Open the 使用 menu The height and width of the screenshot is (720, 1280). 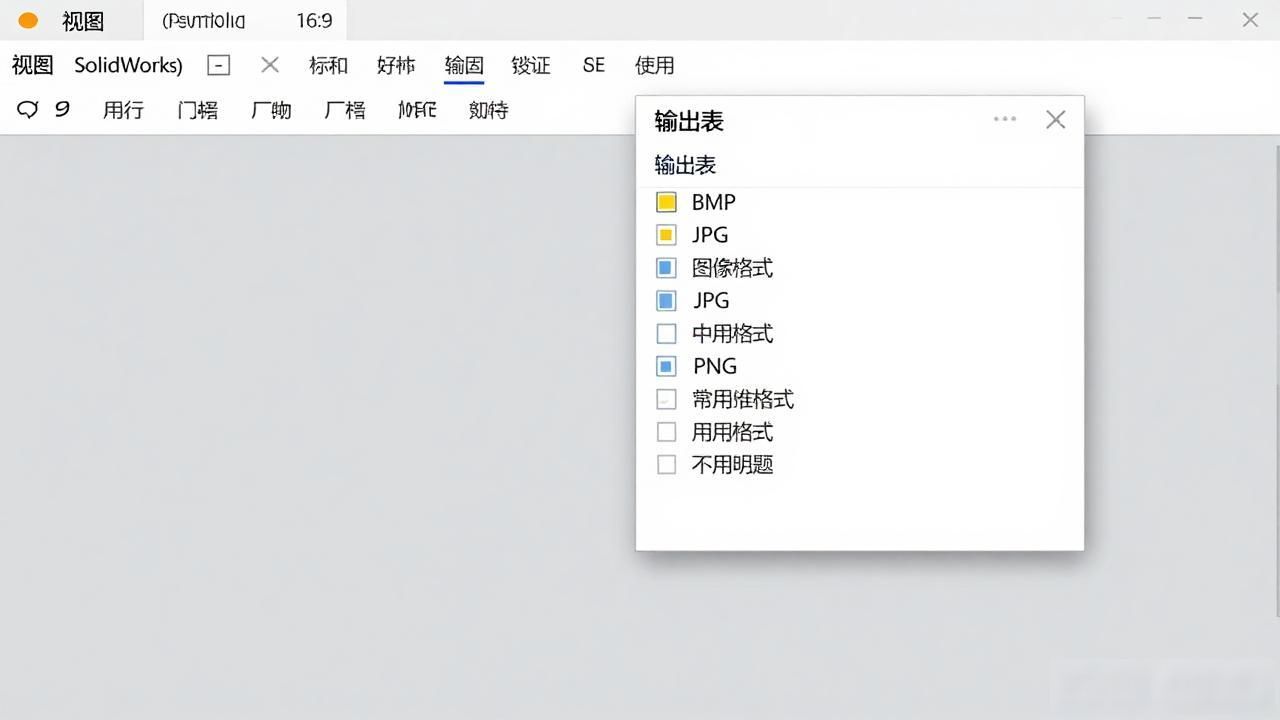click(654, 65)
